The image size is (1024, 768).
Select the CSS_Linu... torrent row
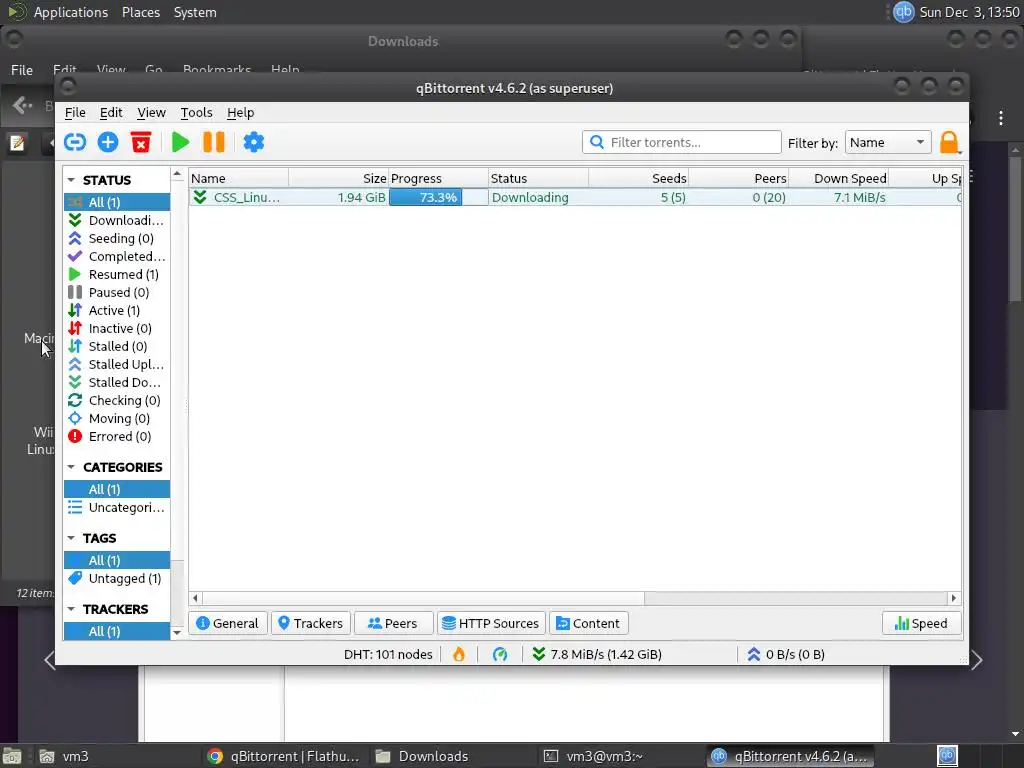575,197
